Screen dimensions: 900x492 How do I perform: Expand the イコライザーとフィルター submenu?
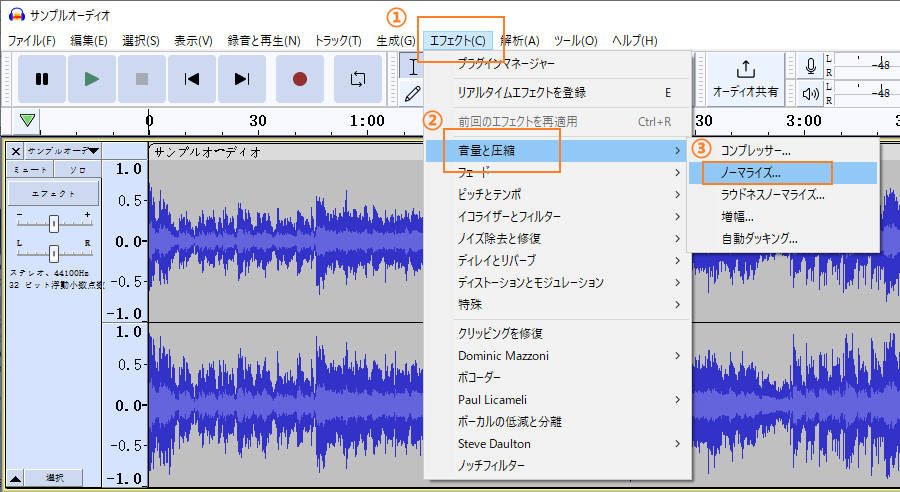click(x=557, y=216)
